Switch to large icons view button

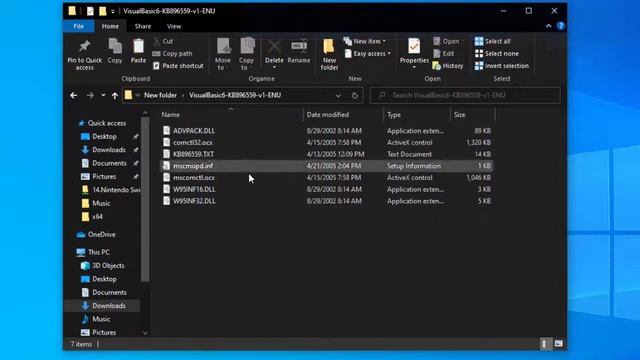558,344
